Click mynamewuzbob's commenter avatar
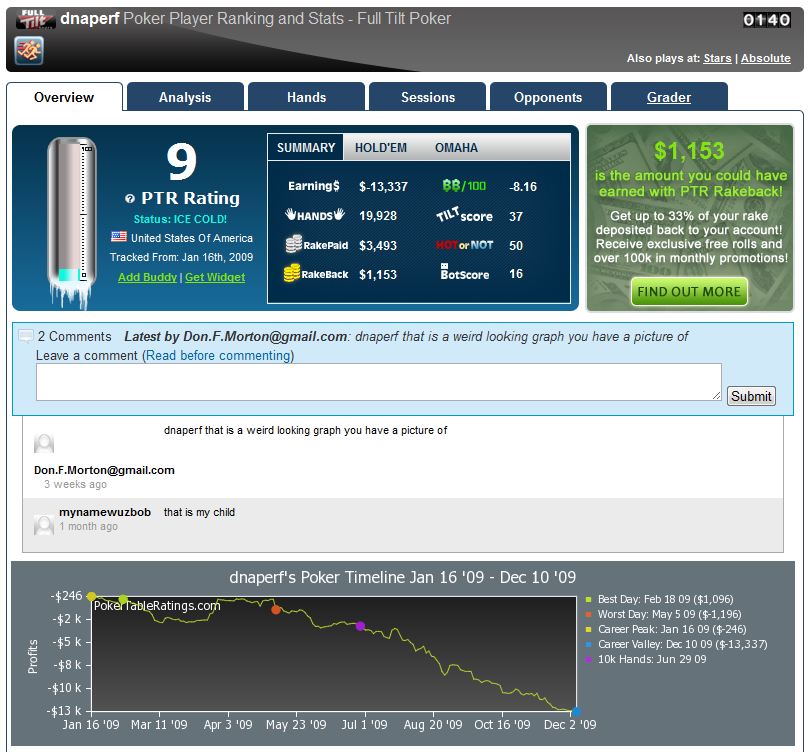810x752 pixels. pyautogui.click(x=44, y=525)
